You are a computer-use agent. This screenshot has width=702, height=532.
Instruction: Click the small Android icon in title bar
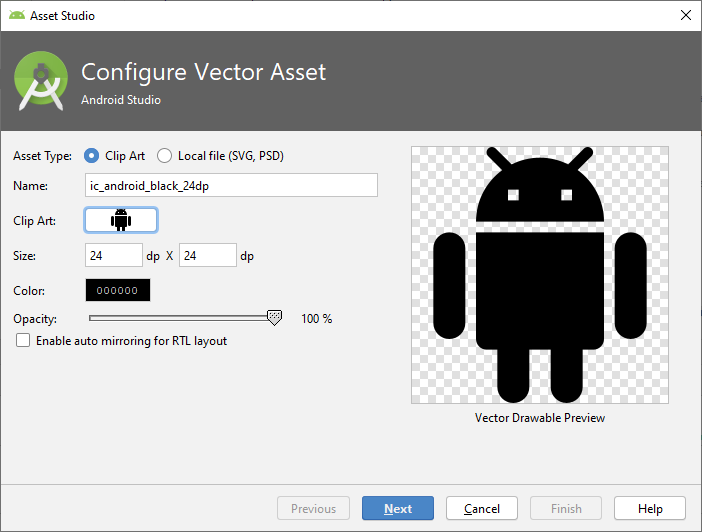pos(17,16)
